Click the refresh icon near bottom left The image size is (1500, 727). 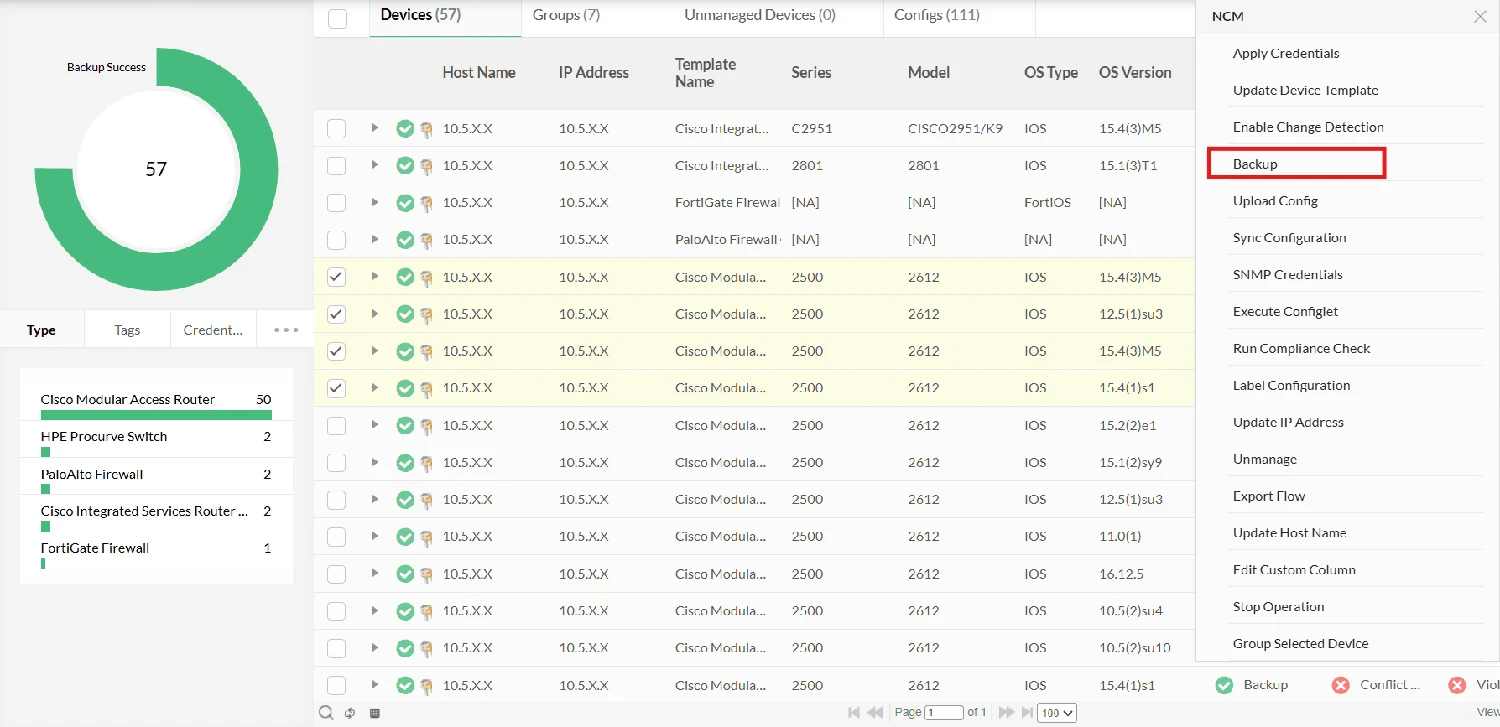[x=348, y=712]
